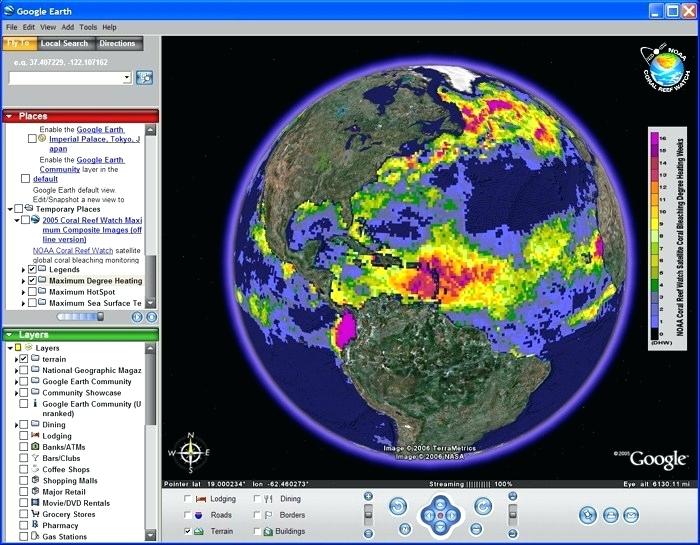Click the Gas Stations layer icon
This screenshot has height=545, width=700.
click(x=35, y=536)
